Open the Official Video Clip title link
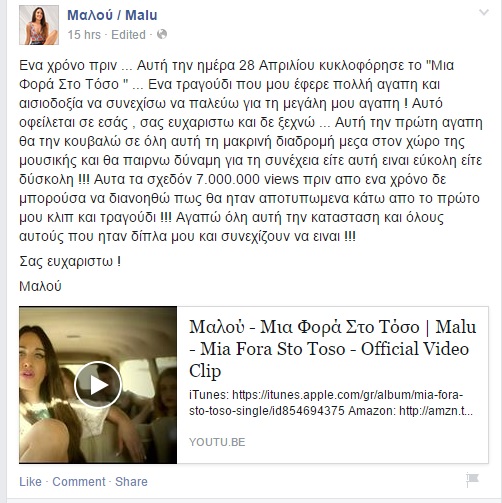This screenshot has width=502, height=503. click(x=332, y=349)
